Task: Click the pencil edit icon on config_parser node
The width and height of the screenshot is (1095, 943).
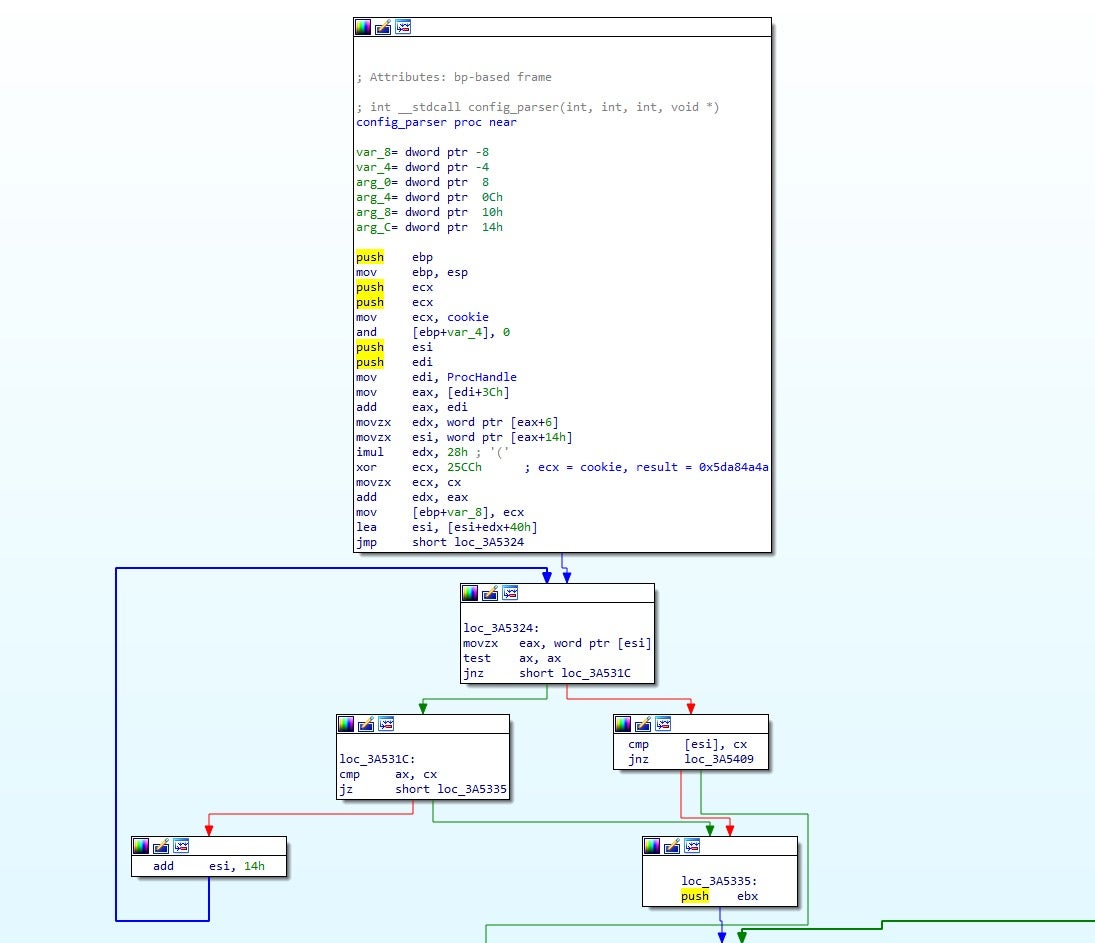Action: coord(383,27)
